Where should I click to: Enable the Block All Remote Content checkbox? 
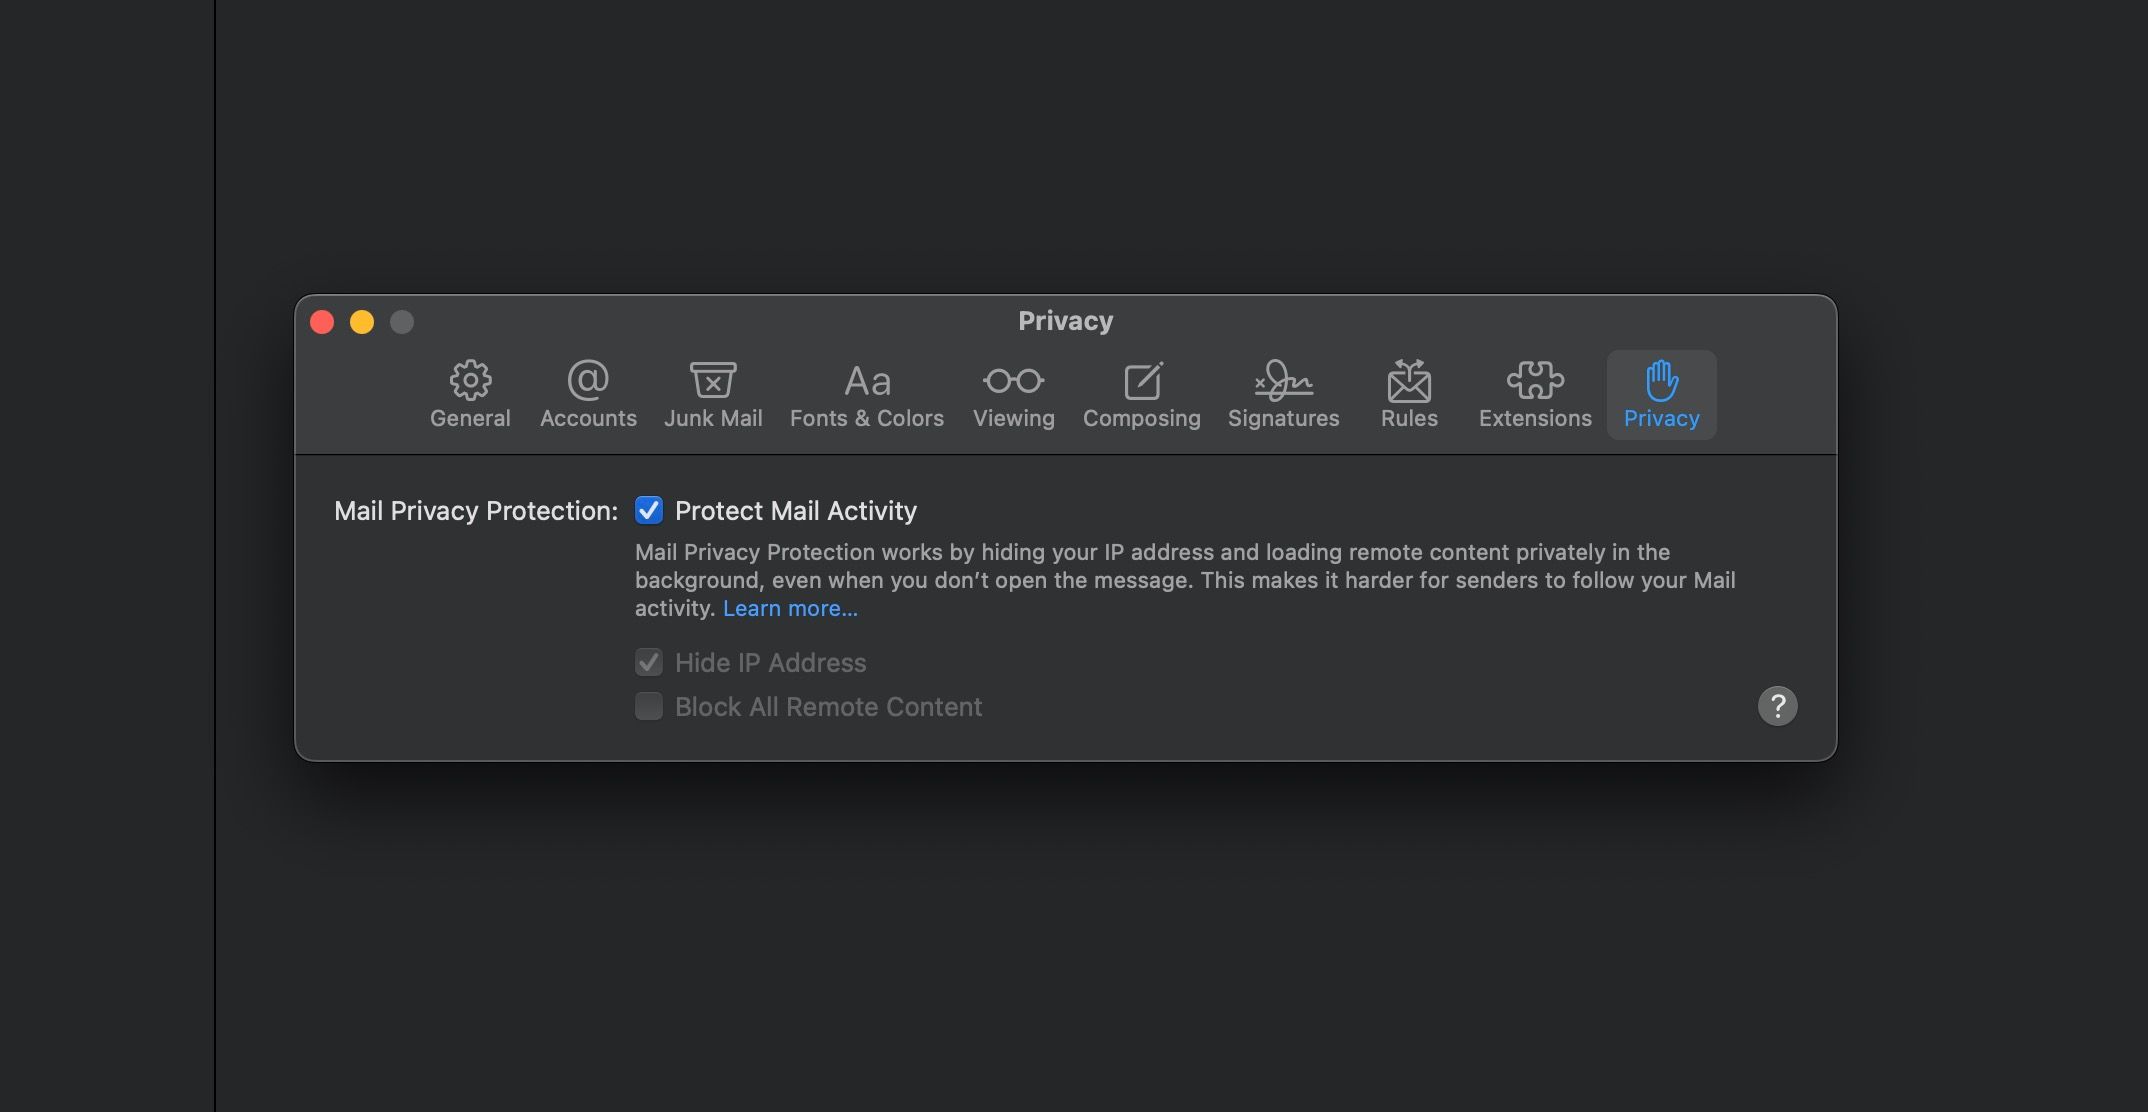tap(649, 707)
